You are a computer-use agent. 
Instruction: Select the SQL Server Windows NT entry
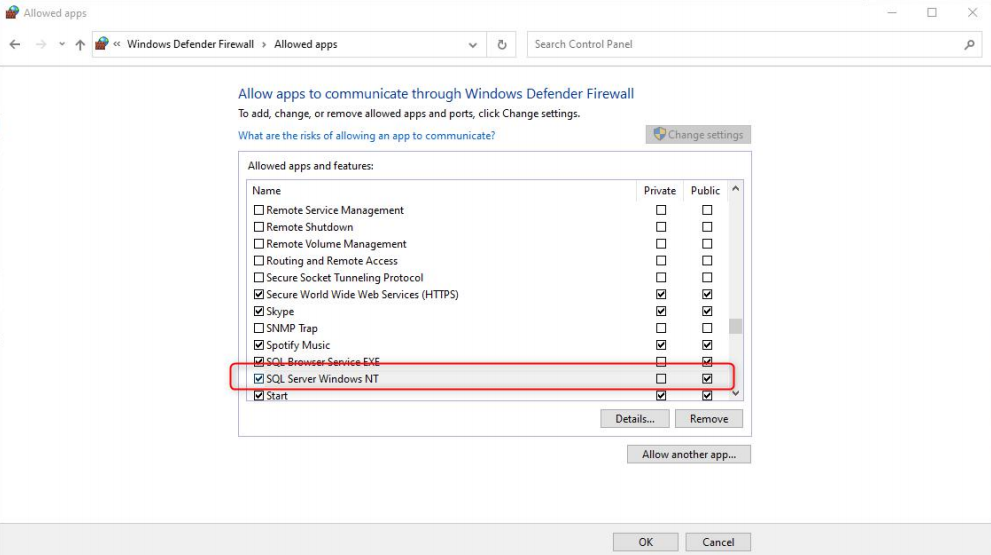pos(322,379)
